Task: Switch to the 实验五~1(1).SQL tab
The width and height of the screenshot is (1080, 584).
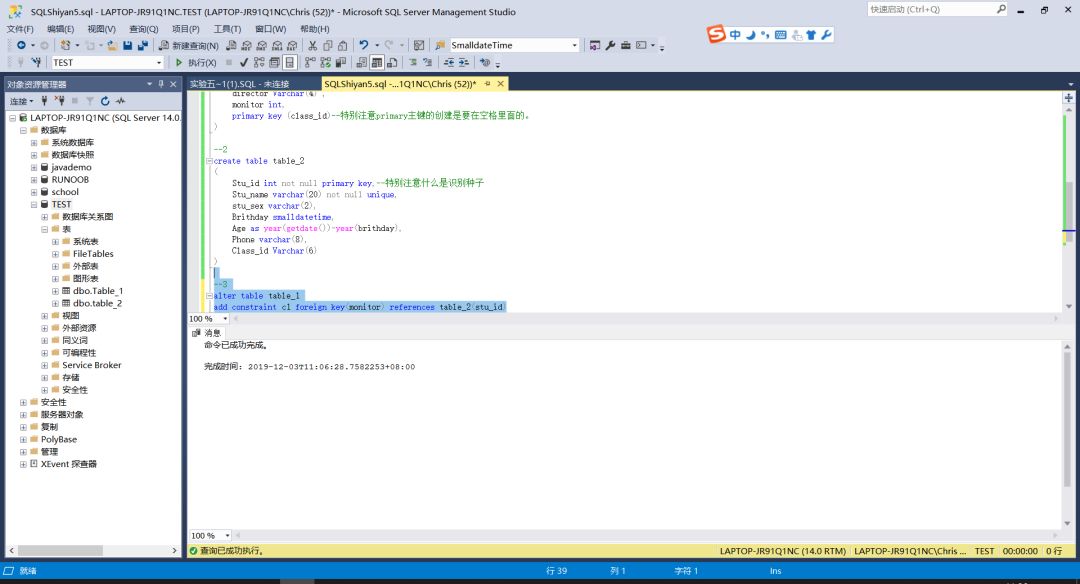Action: click(239, 84)
